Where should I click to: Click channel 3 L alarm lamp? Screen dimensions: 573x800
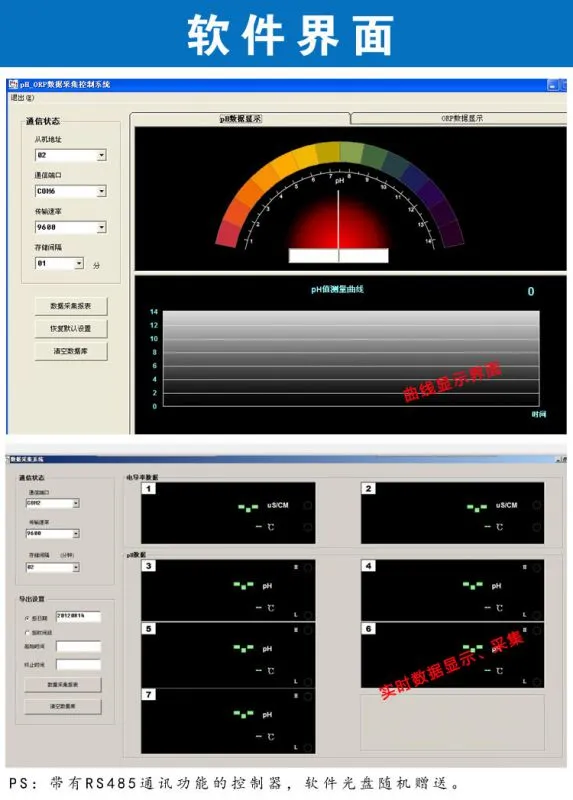click(308, 615)
